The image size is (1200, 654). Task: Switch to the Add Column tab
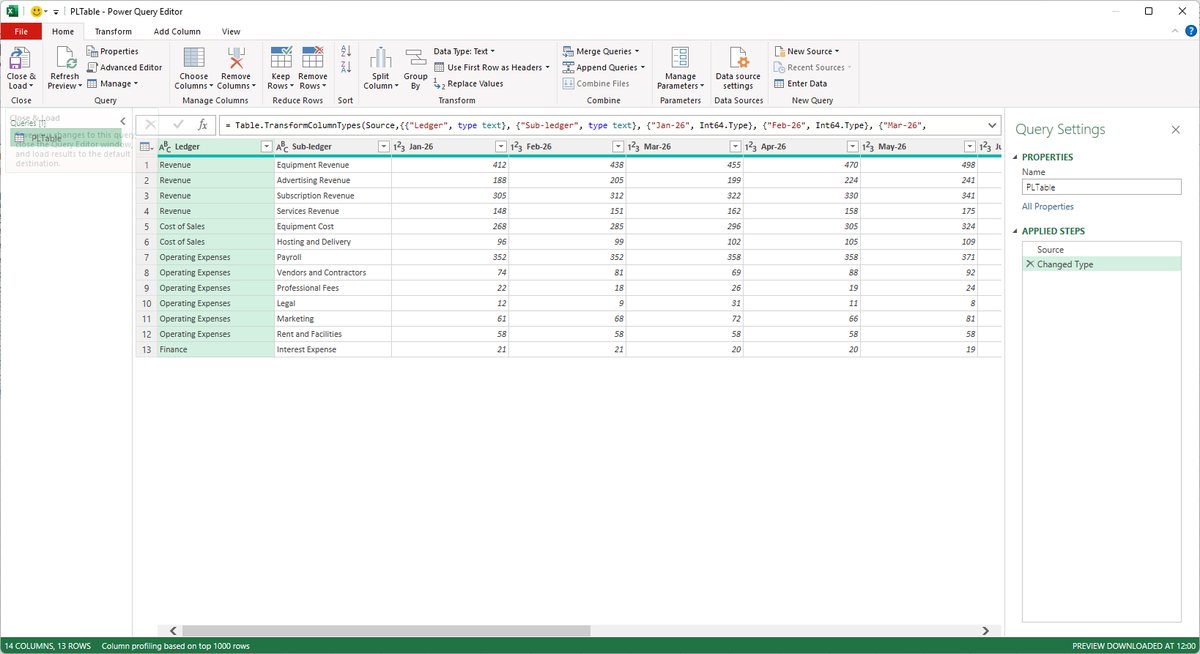coord(177,31)
